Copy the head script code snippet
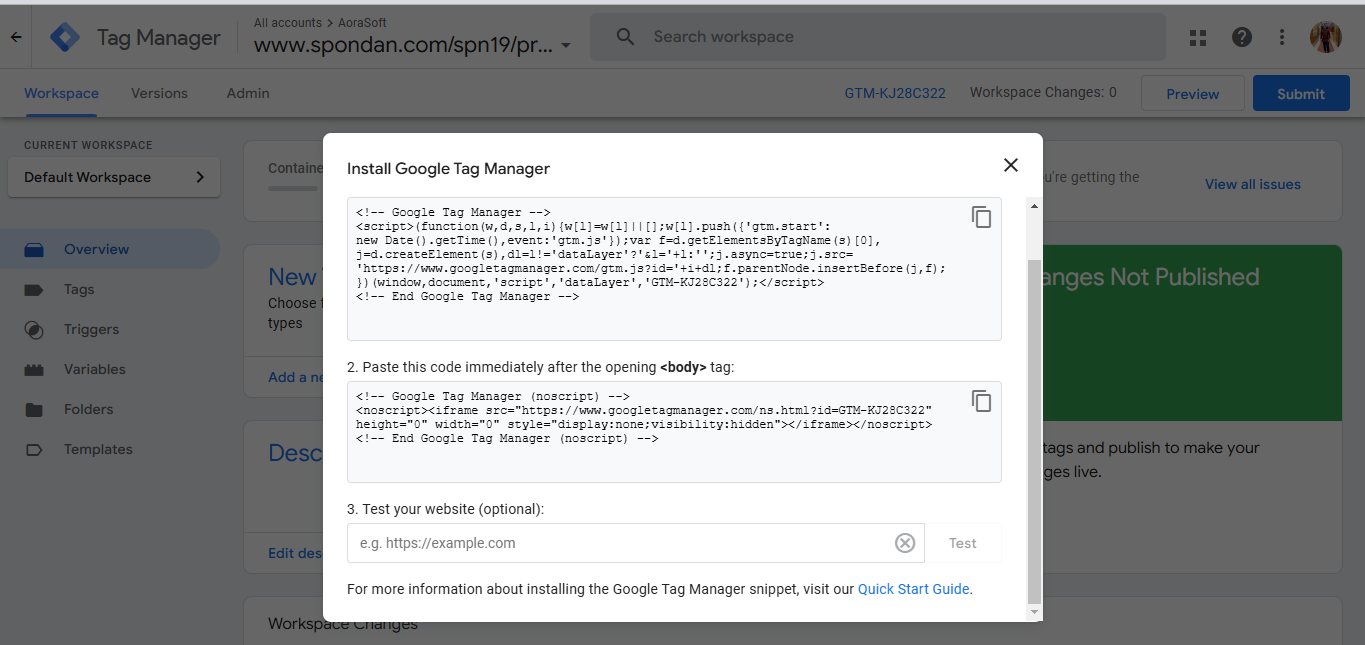 click(x=981, y=217)
